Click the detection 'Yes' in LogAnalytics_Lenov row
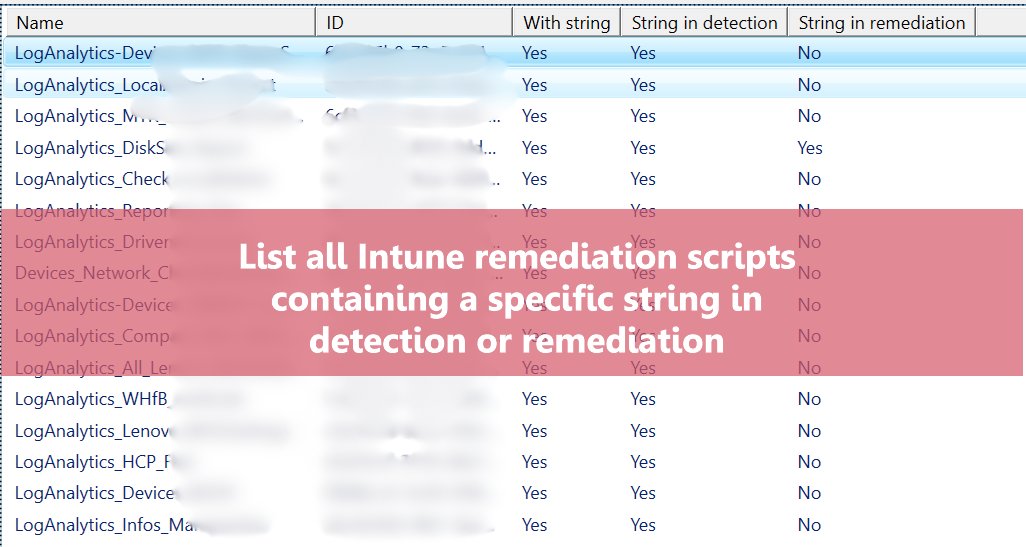This screenshot has height=547, width=1026. (643, 431)
